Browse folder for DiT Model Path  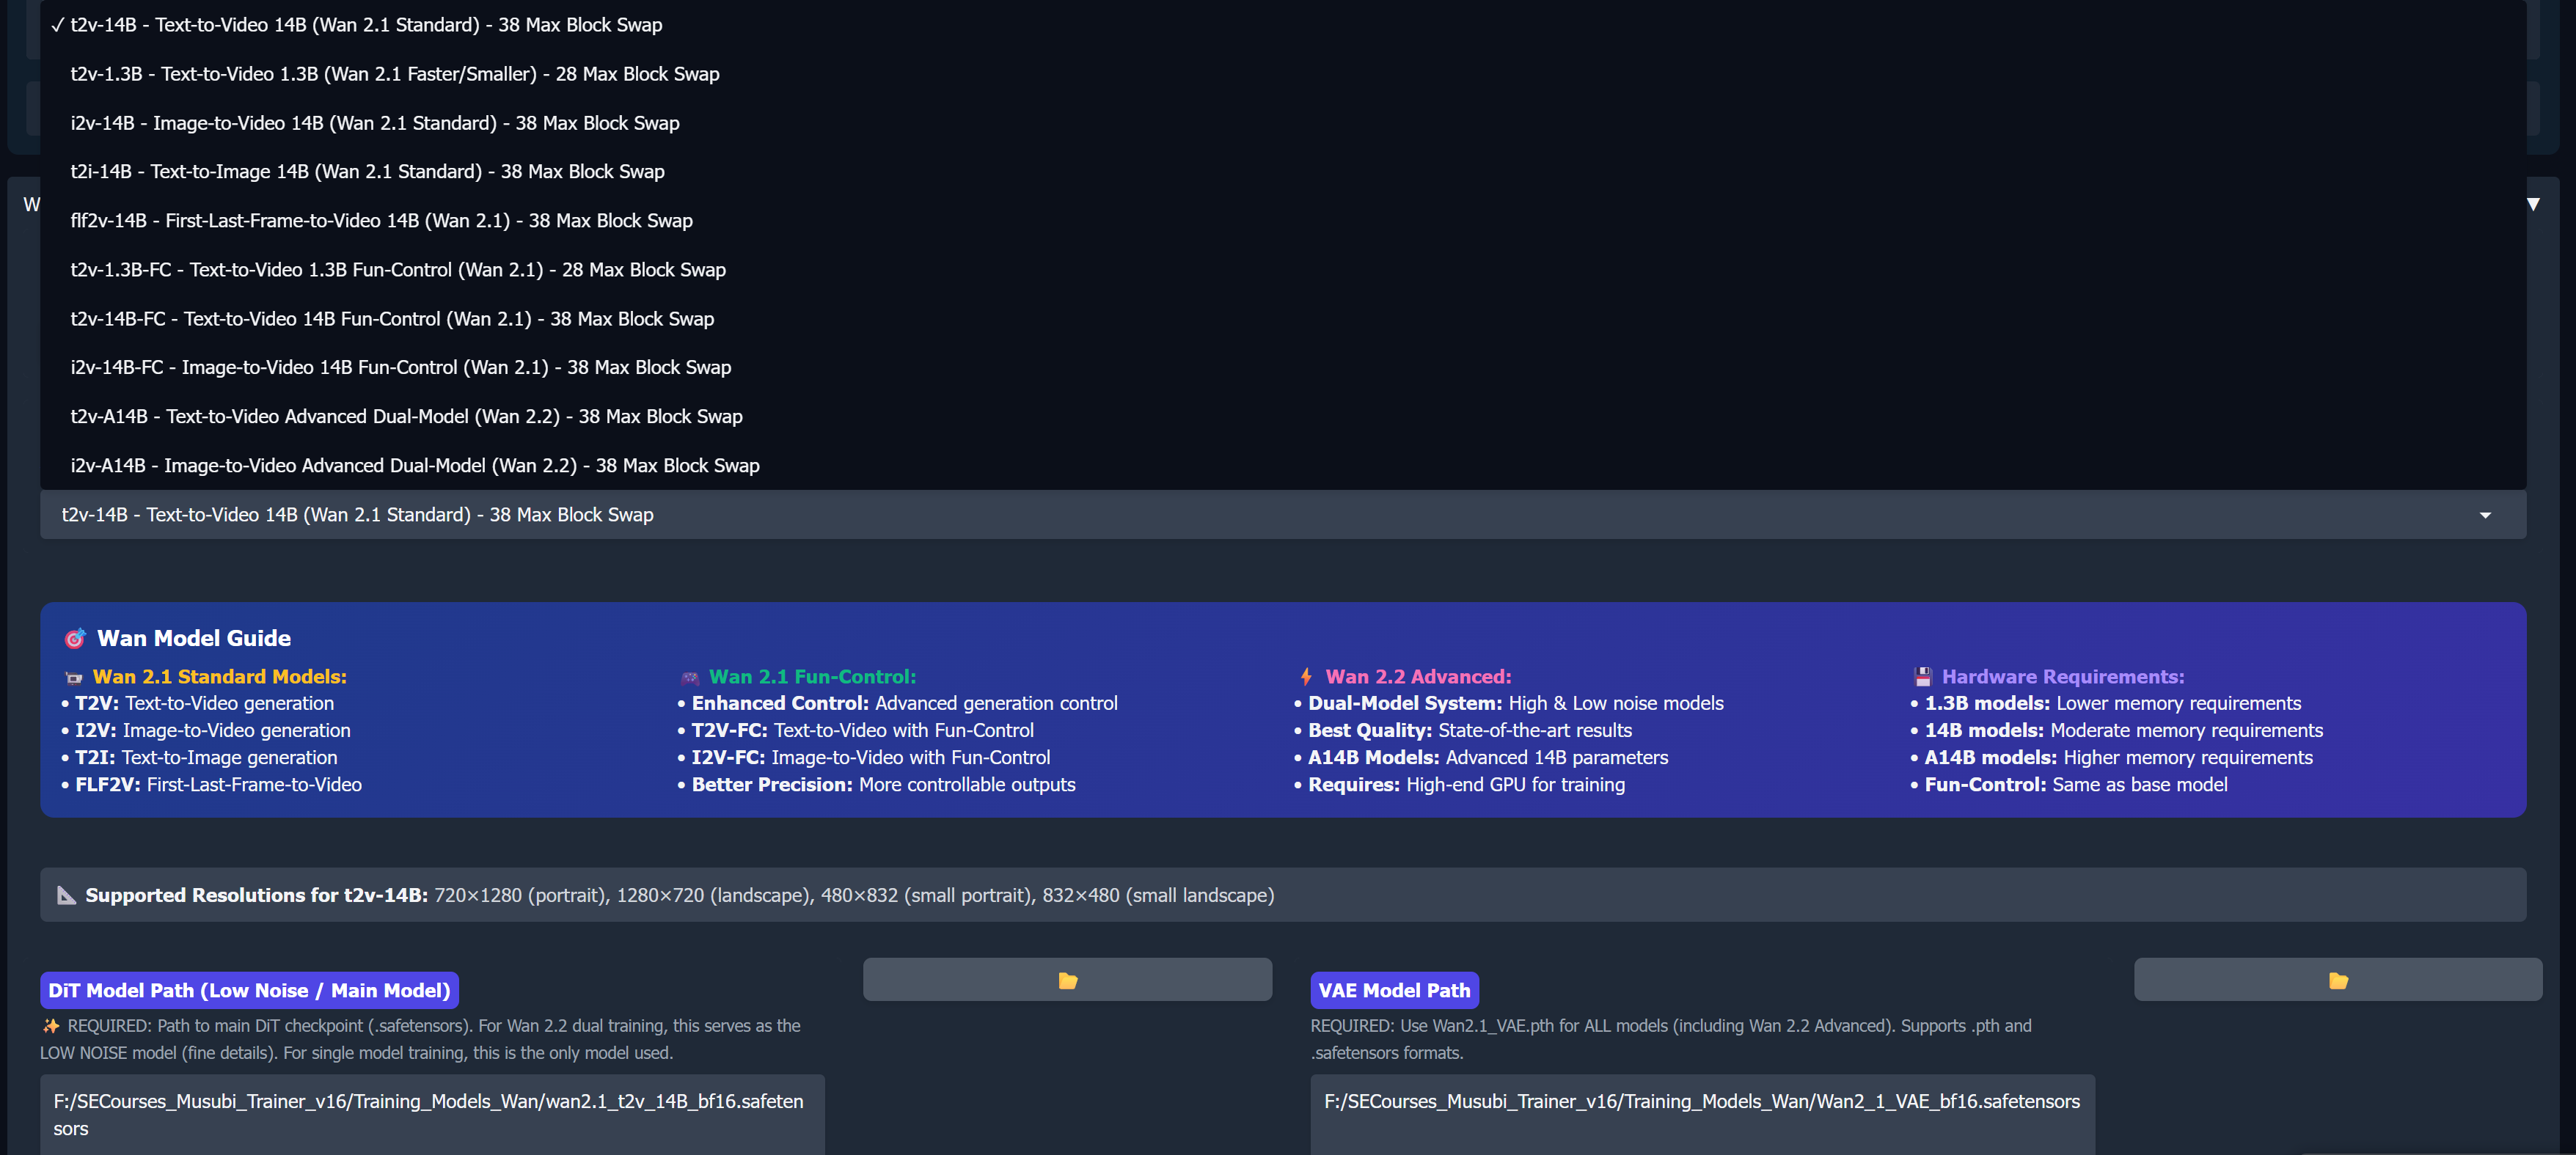click(1067, 980)
